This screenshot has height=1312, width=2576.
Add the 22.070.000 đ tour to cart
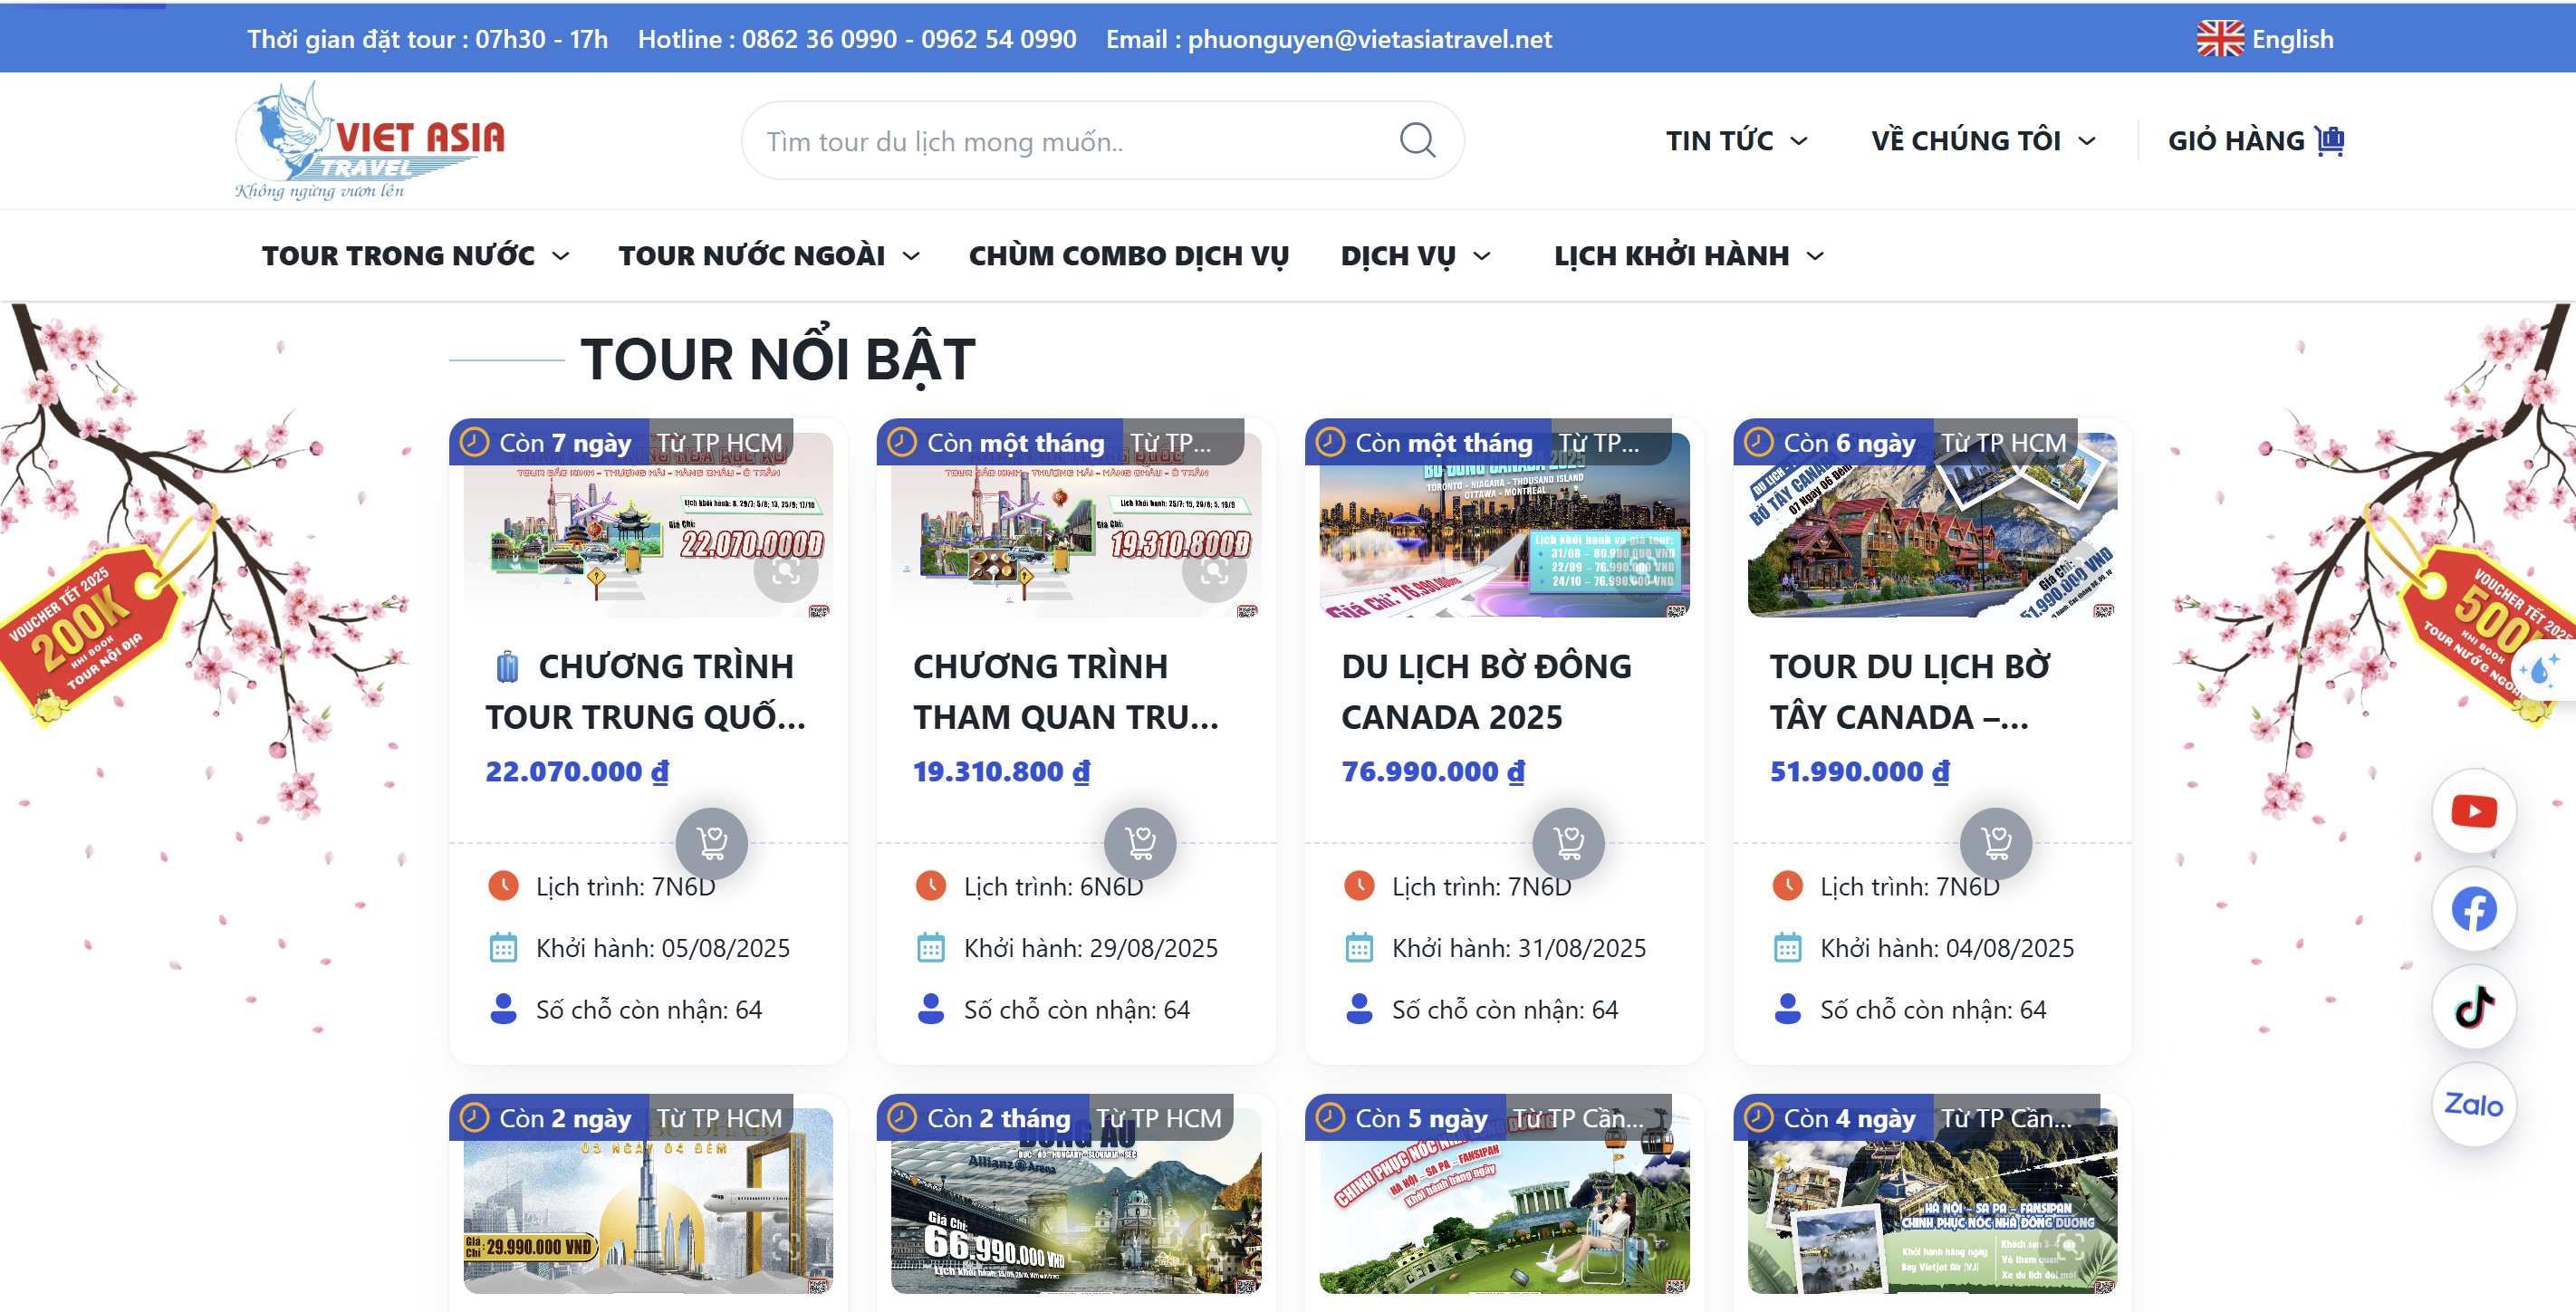712,843
